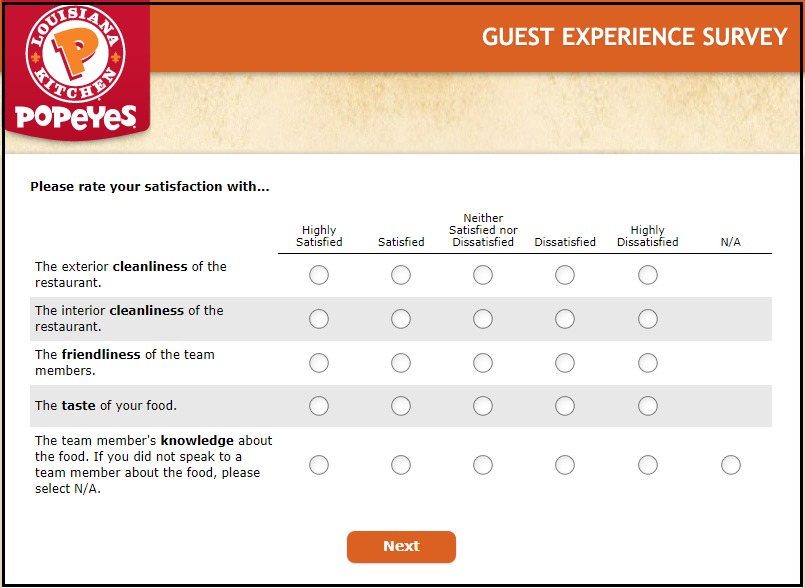
Task: Select Highly Satisfied for exterior cleanliness
Action: pos(318,275)
